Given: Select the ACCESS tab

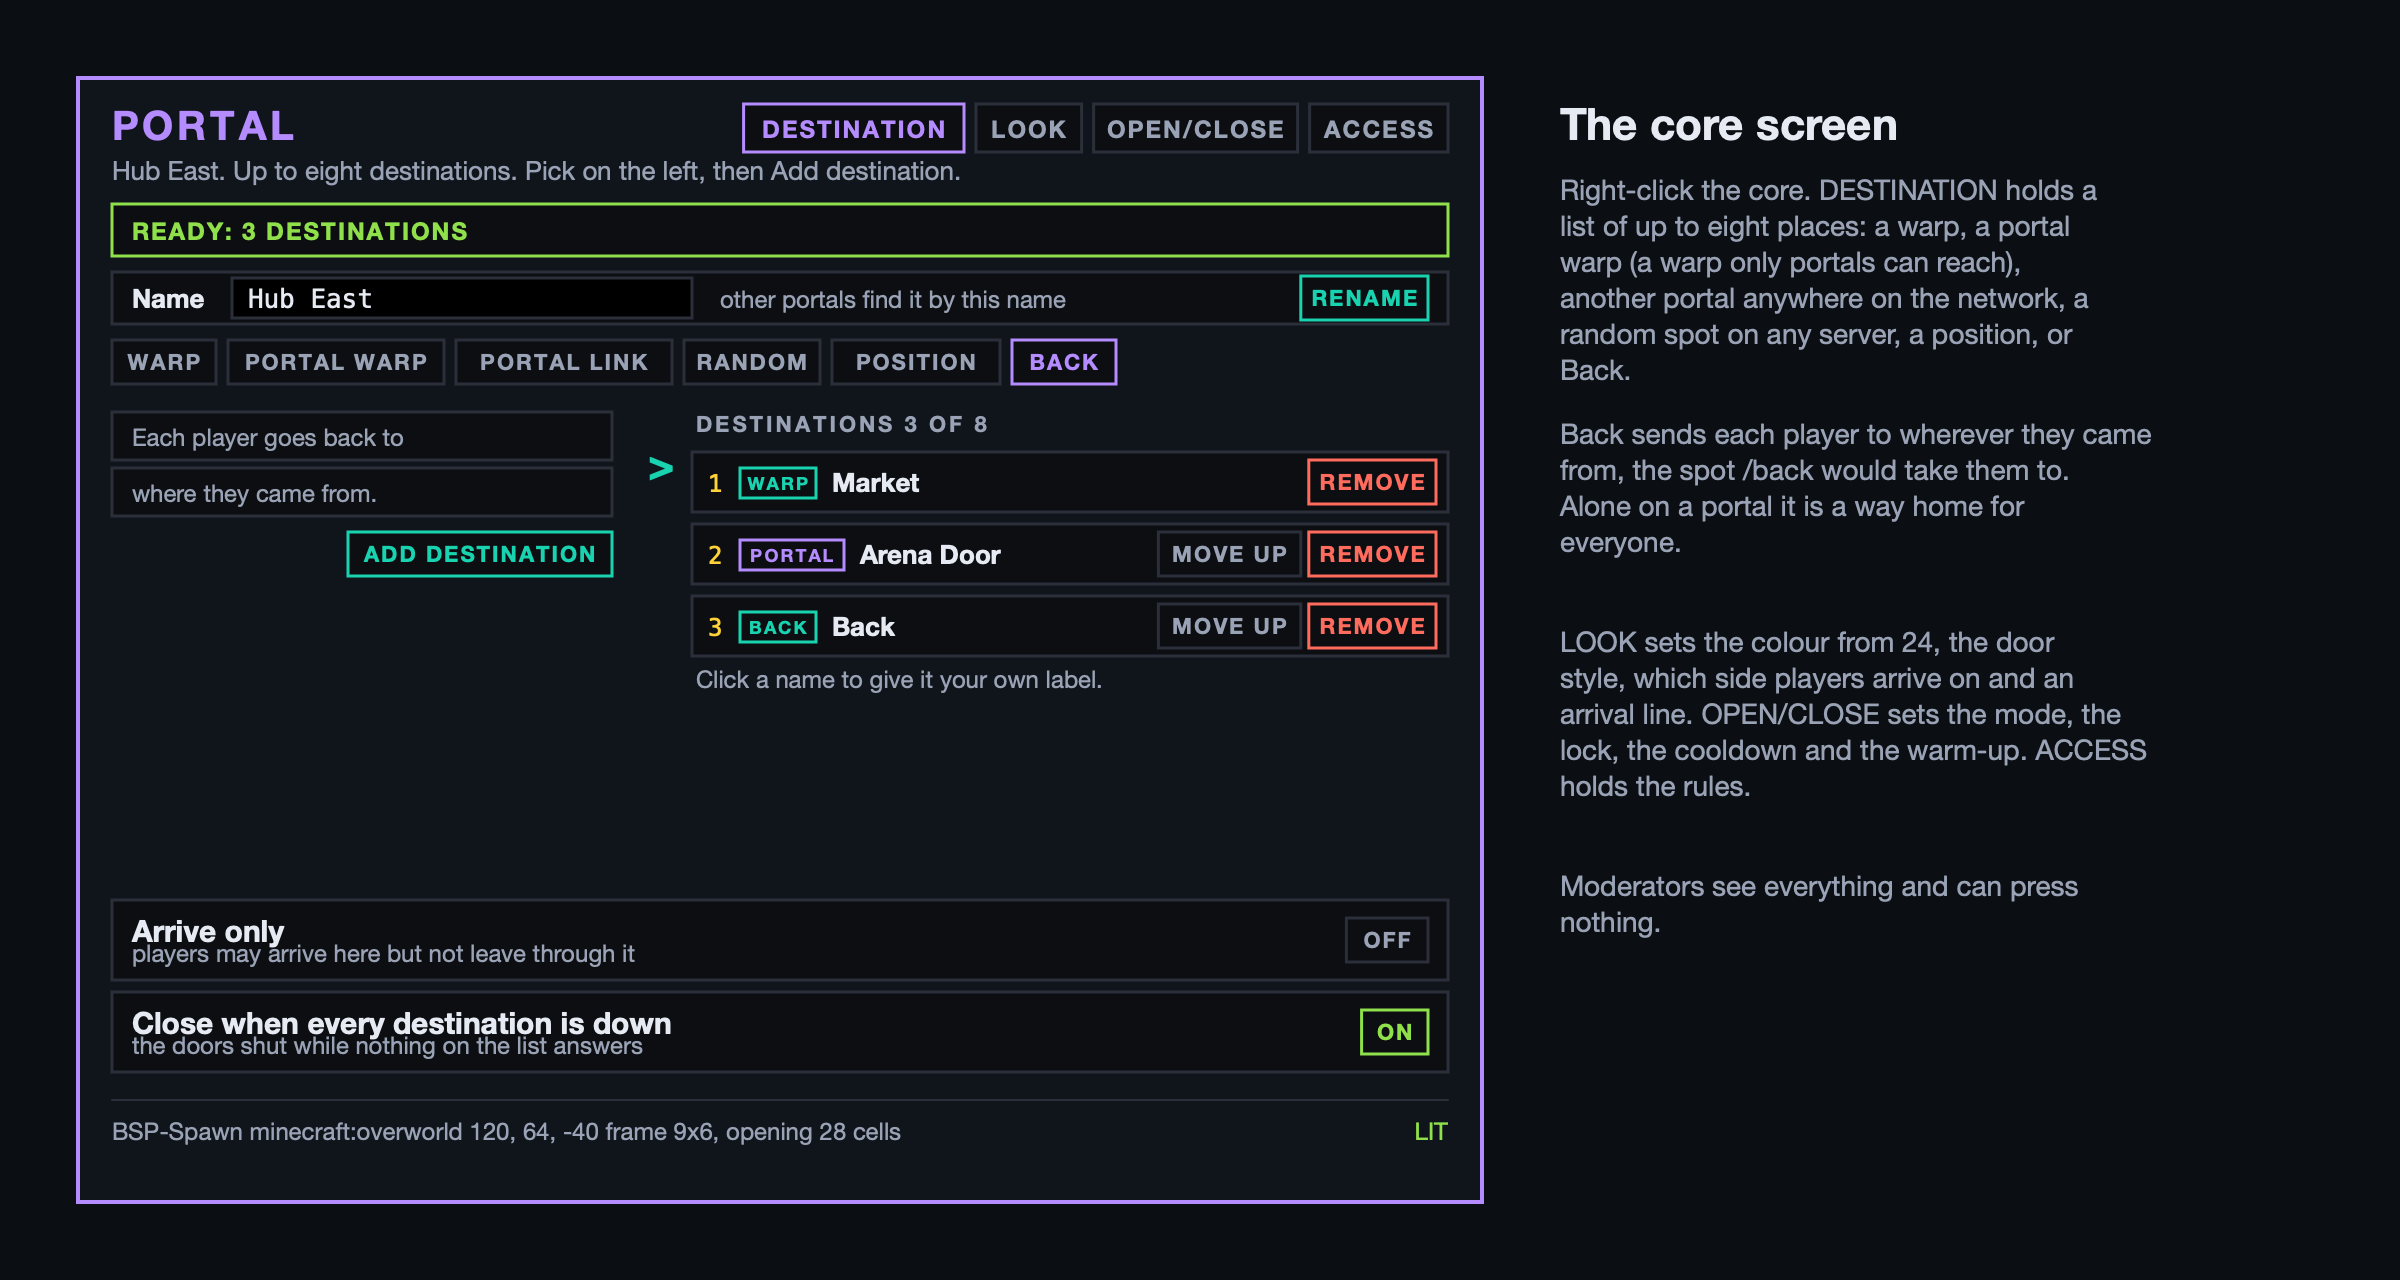Looking at the screenshot, I should [x=1378, y=129].
